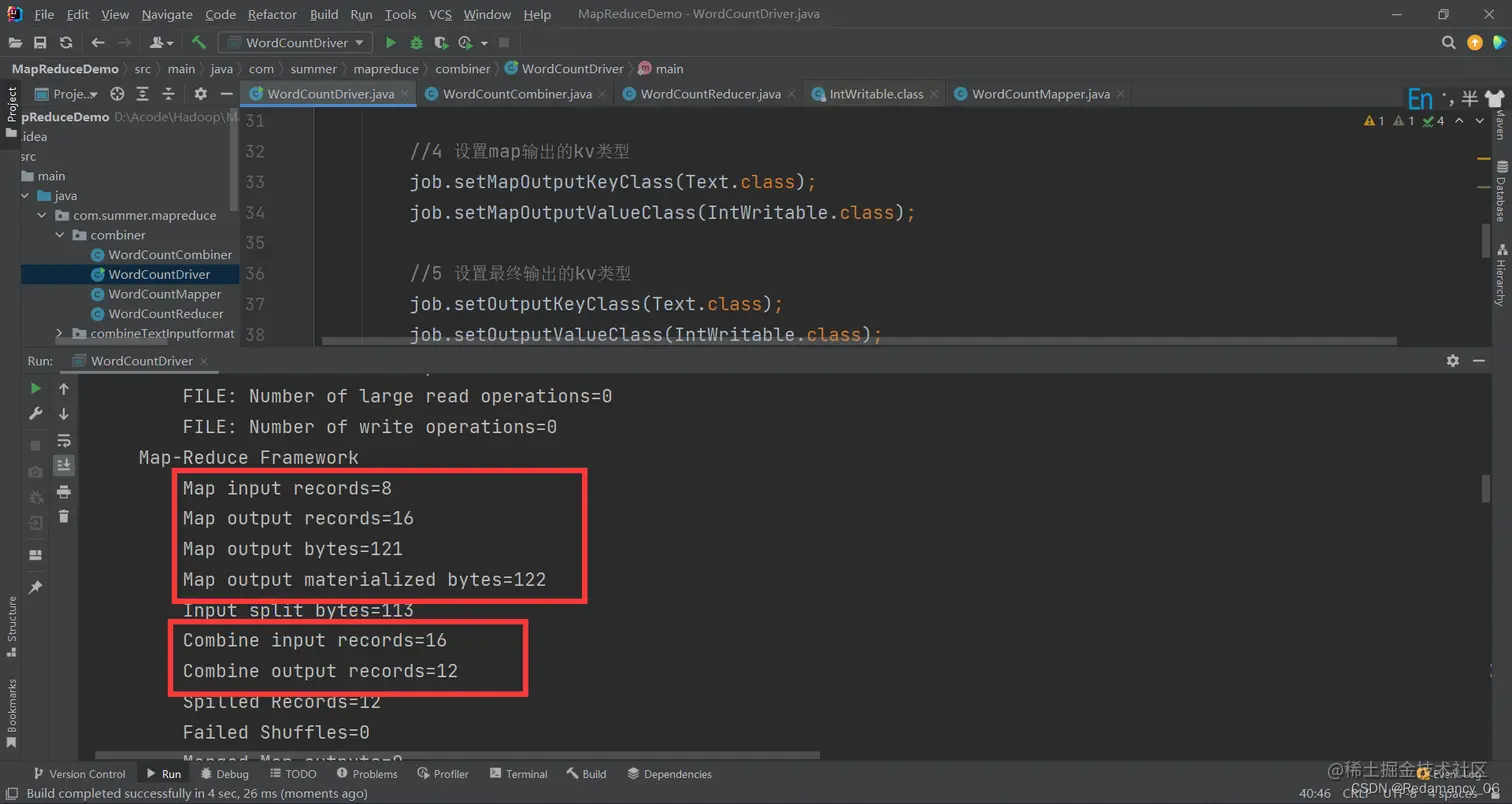Click combiner breadcrumb in navigation bar
This screenshot has width=1512, height=804.
click(463, 69)
